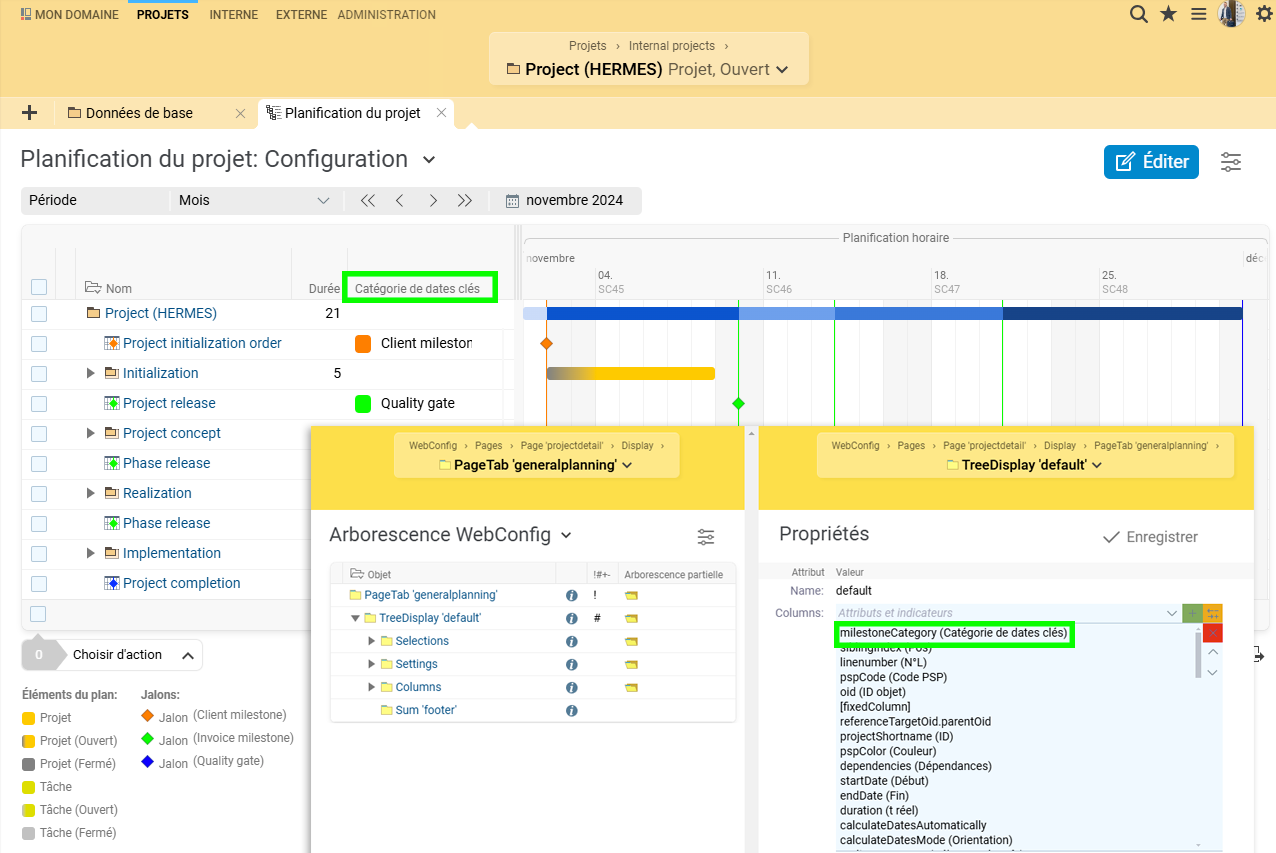
Task: Open the settings gear icon
Action: point(1264,14)
